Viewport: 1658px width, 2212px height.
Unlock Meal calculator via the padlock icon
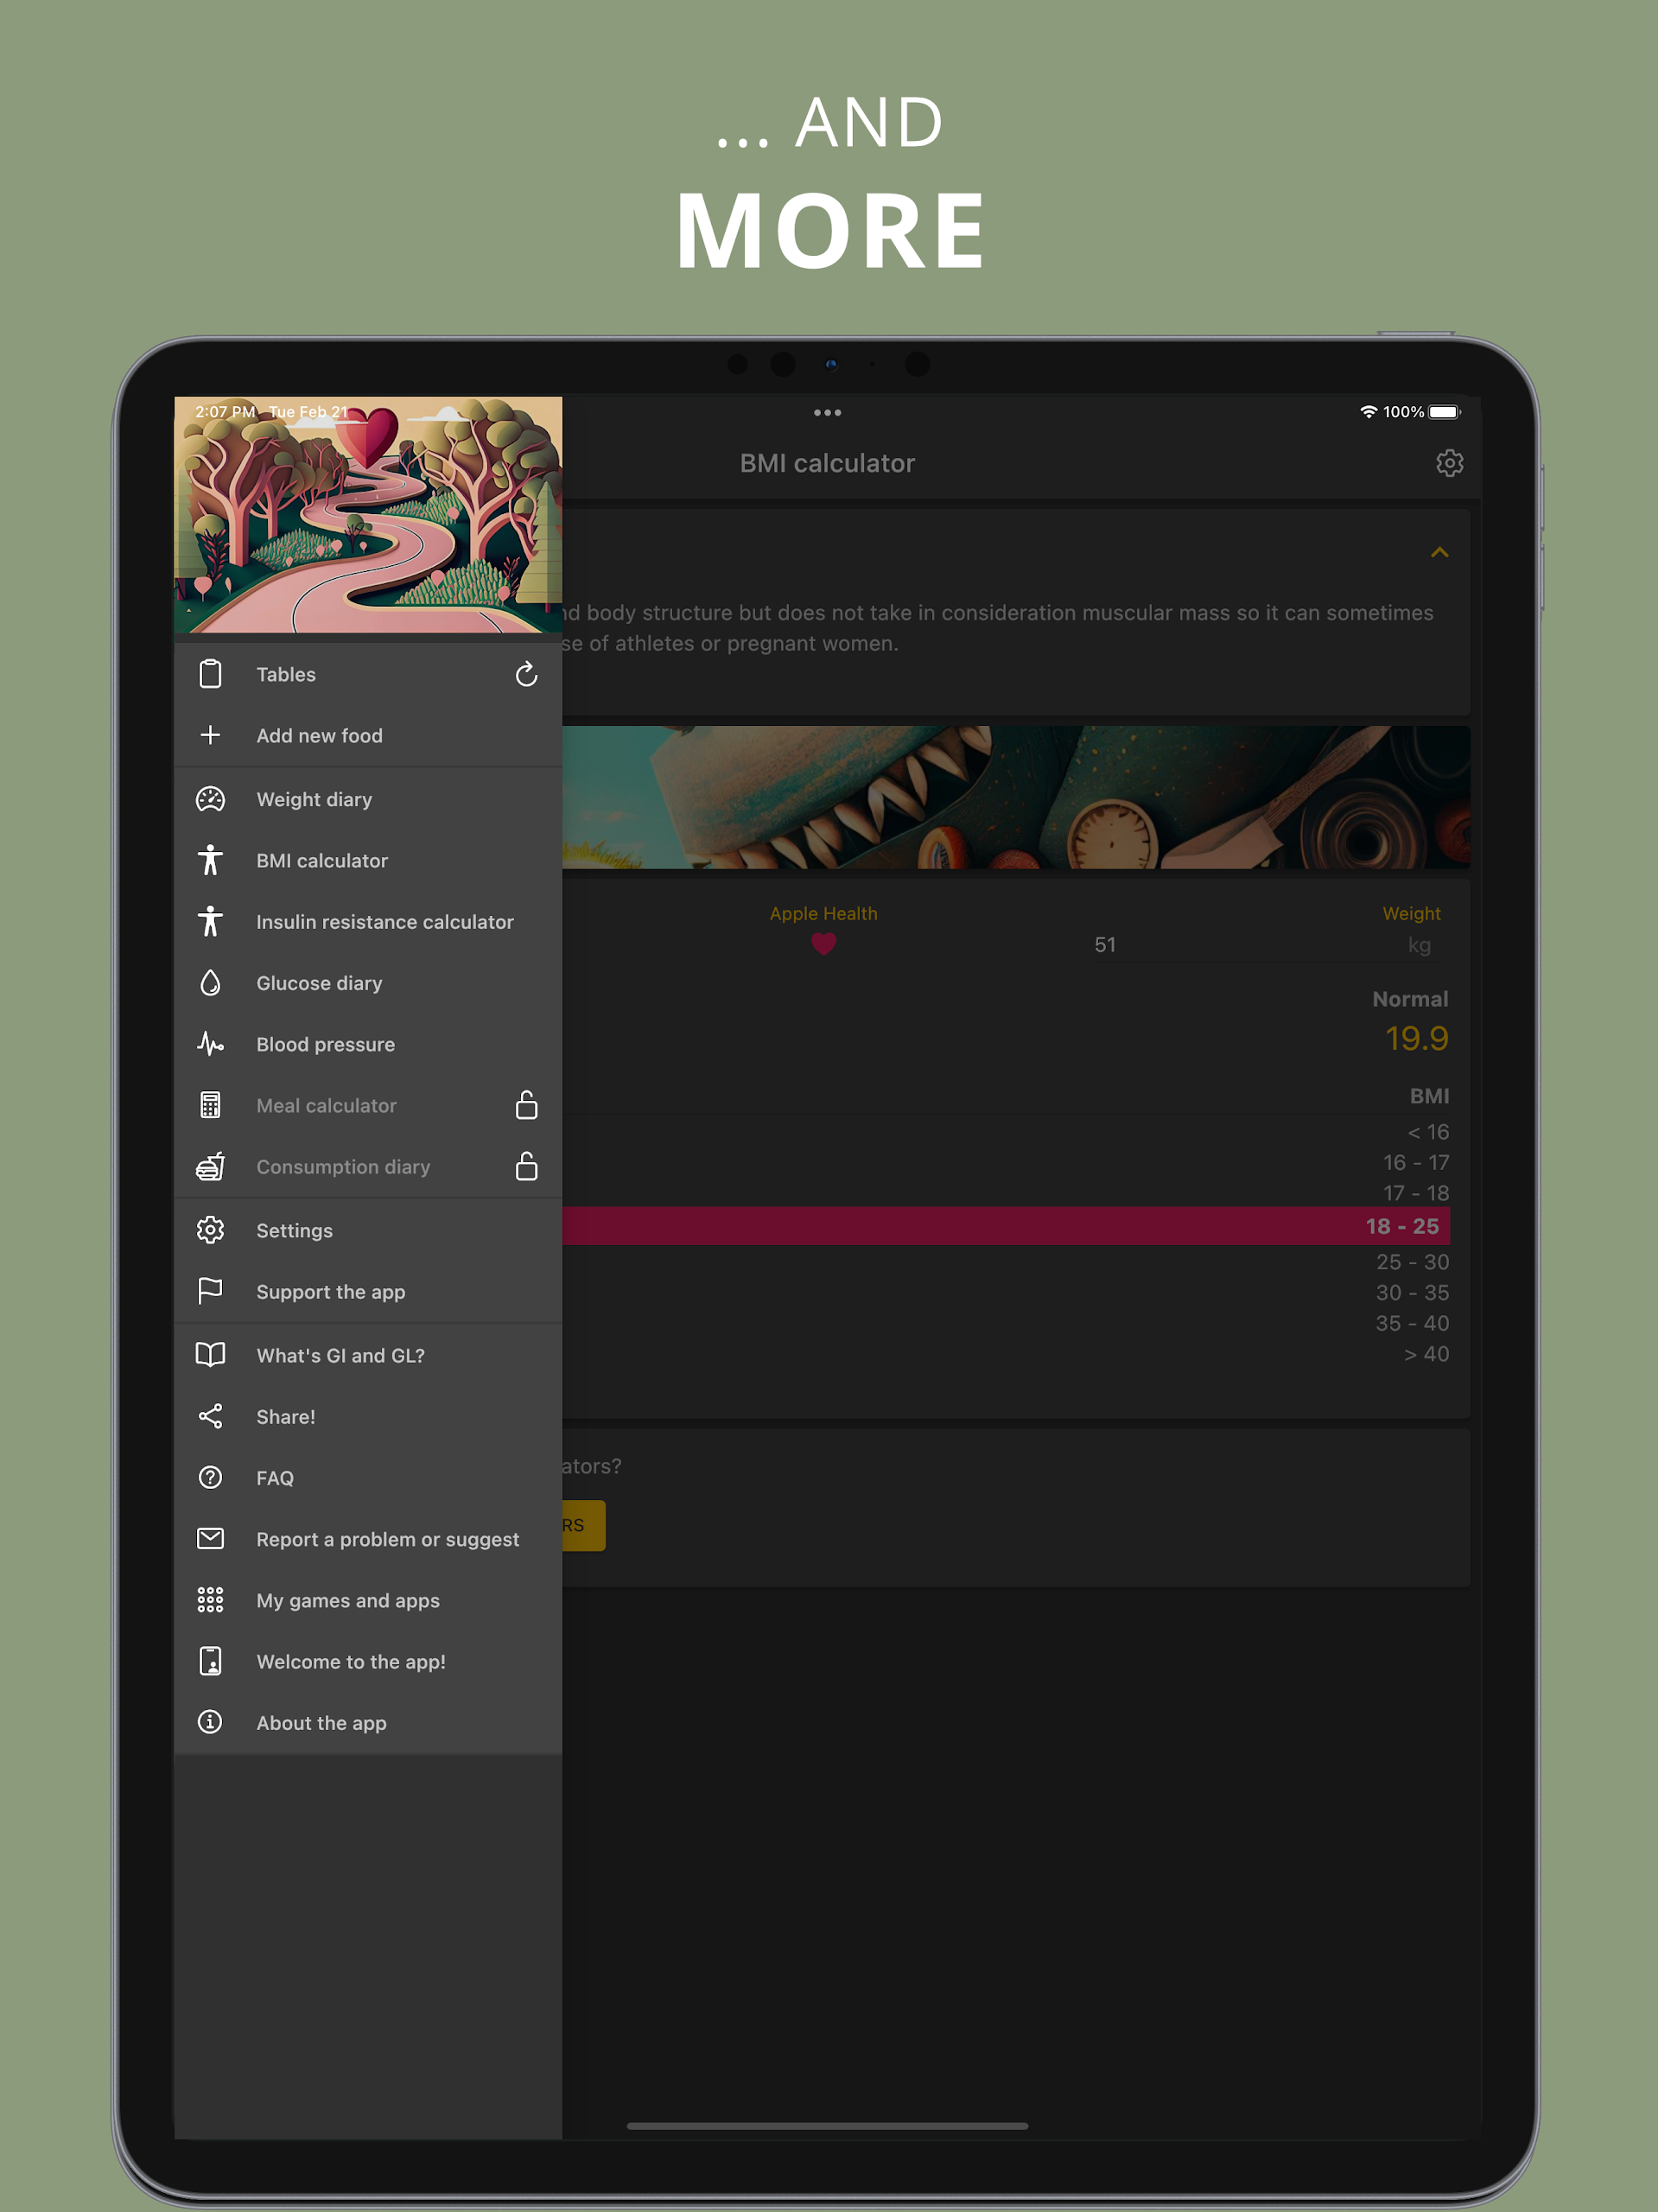point(526,1105)
